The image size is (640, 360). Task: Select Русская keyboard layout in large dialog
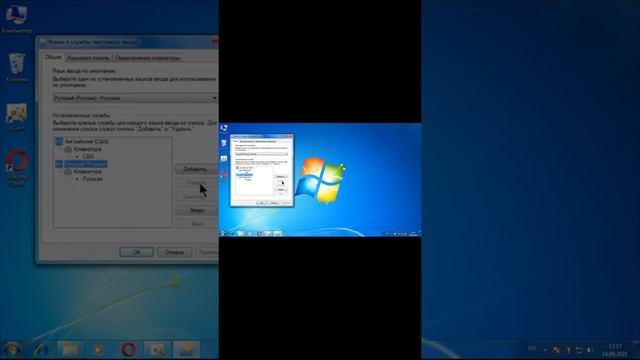[93, 179]
